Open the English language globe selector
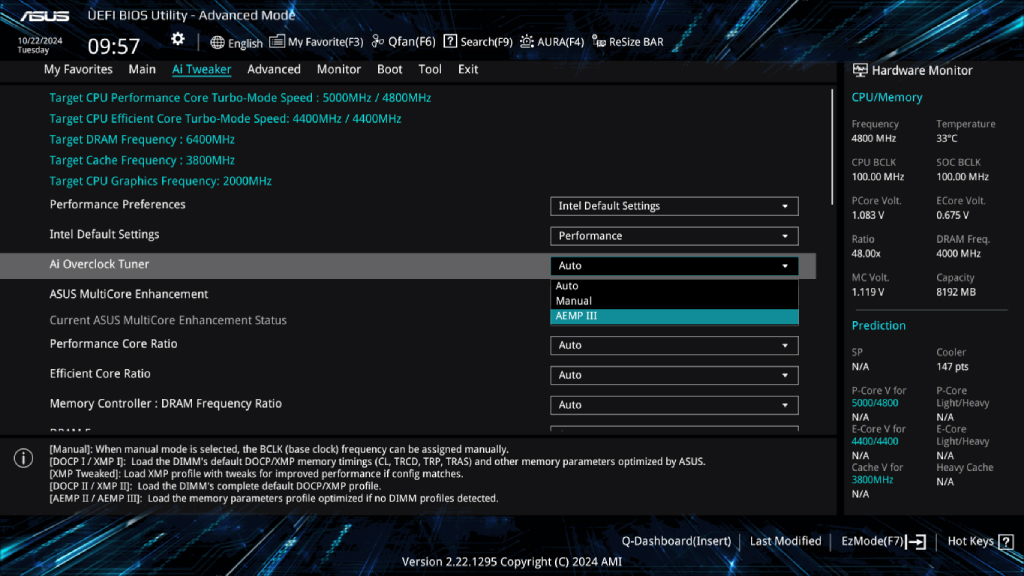Screen dimensions: 1024x576 (x=237, y=43)
